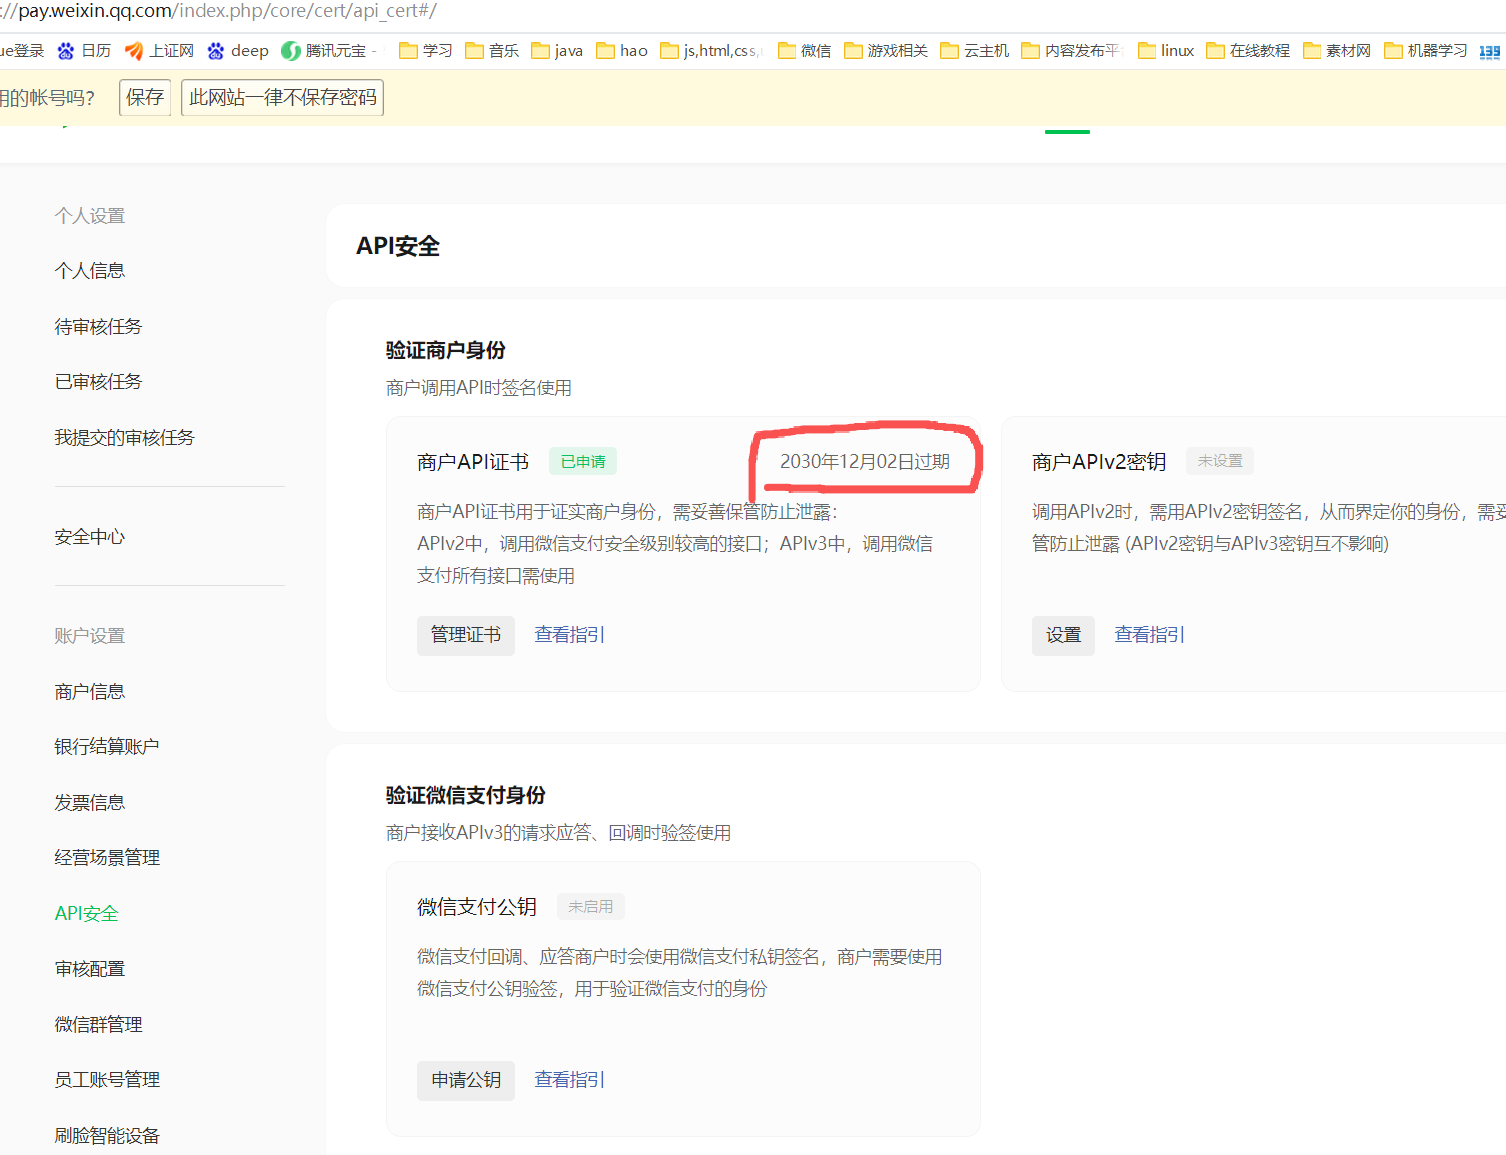This screenshot has width=1506, height=1155.
Task: Open the 腾讯元宝 bookmark
Action: pyautogui.click(x=325, y=51)
